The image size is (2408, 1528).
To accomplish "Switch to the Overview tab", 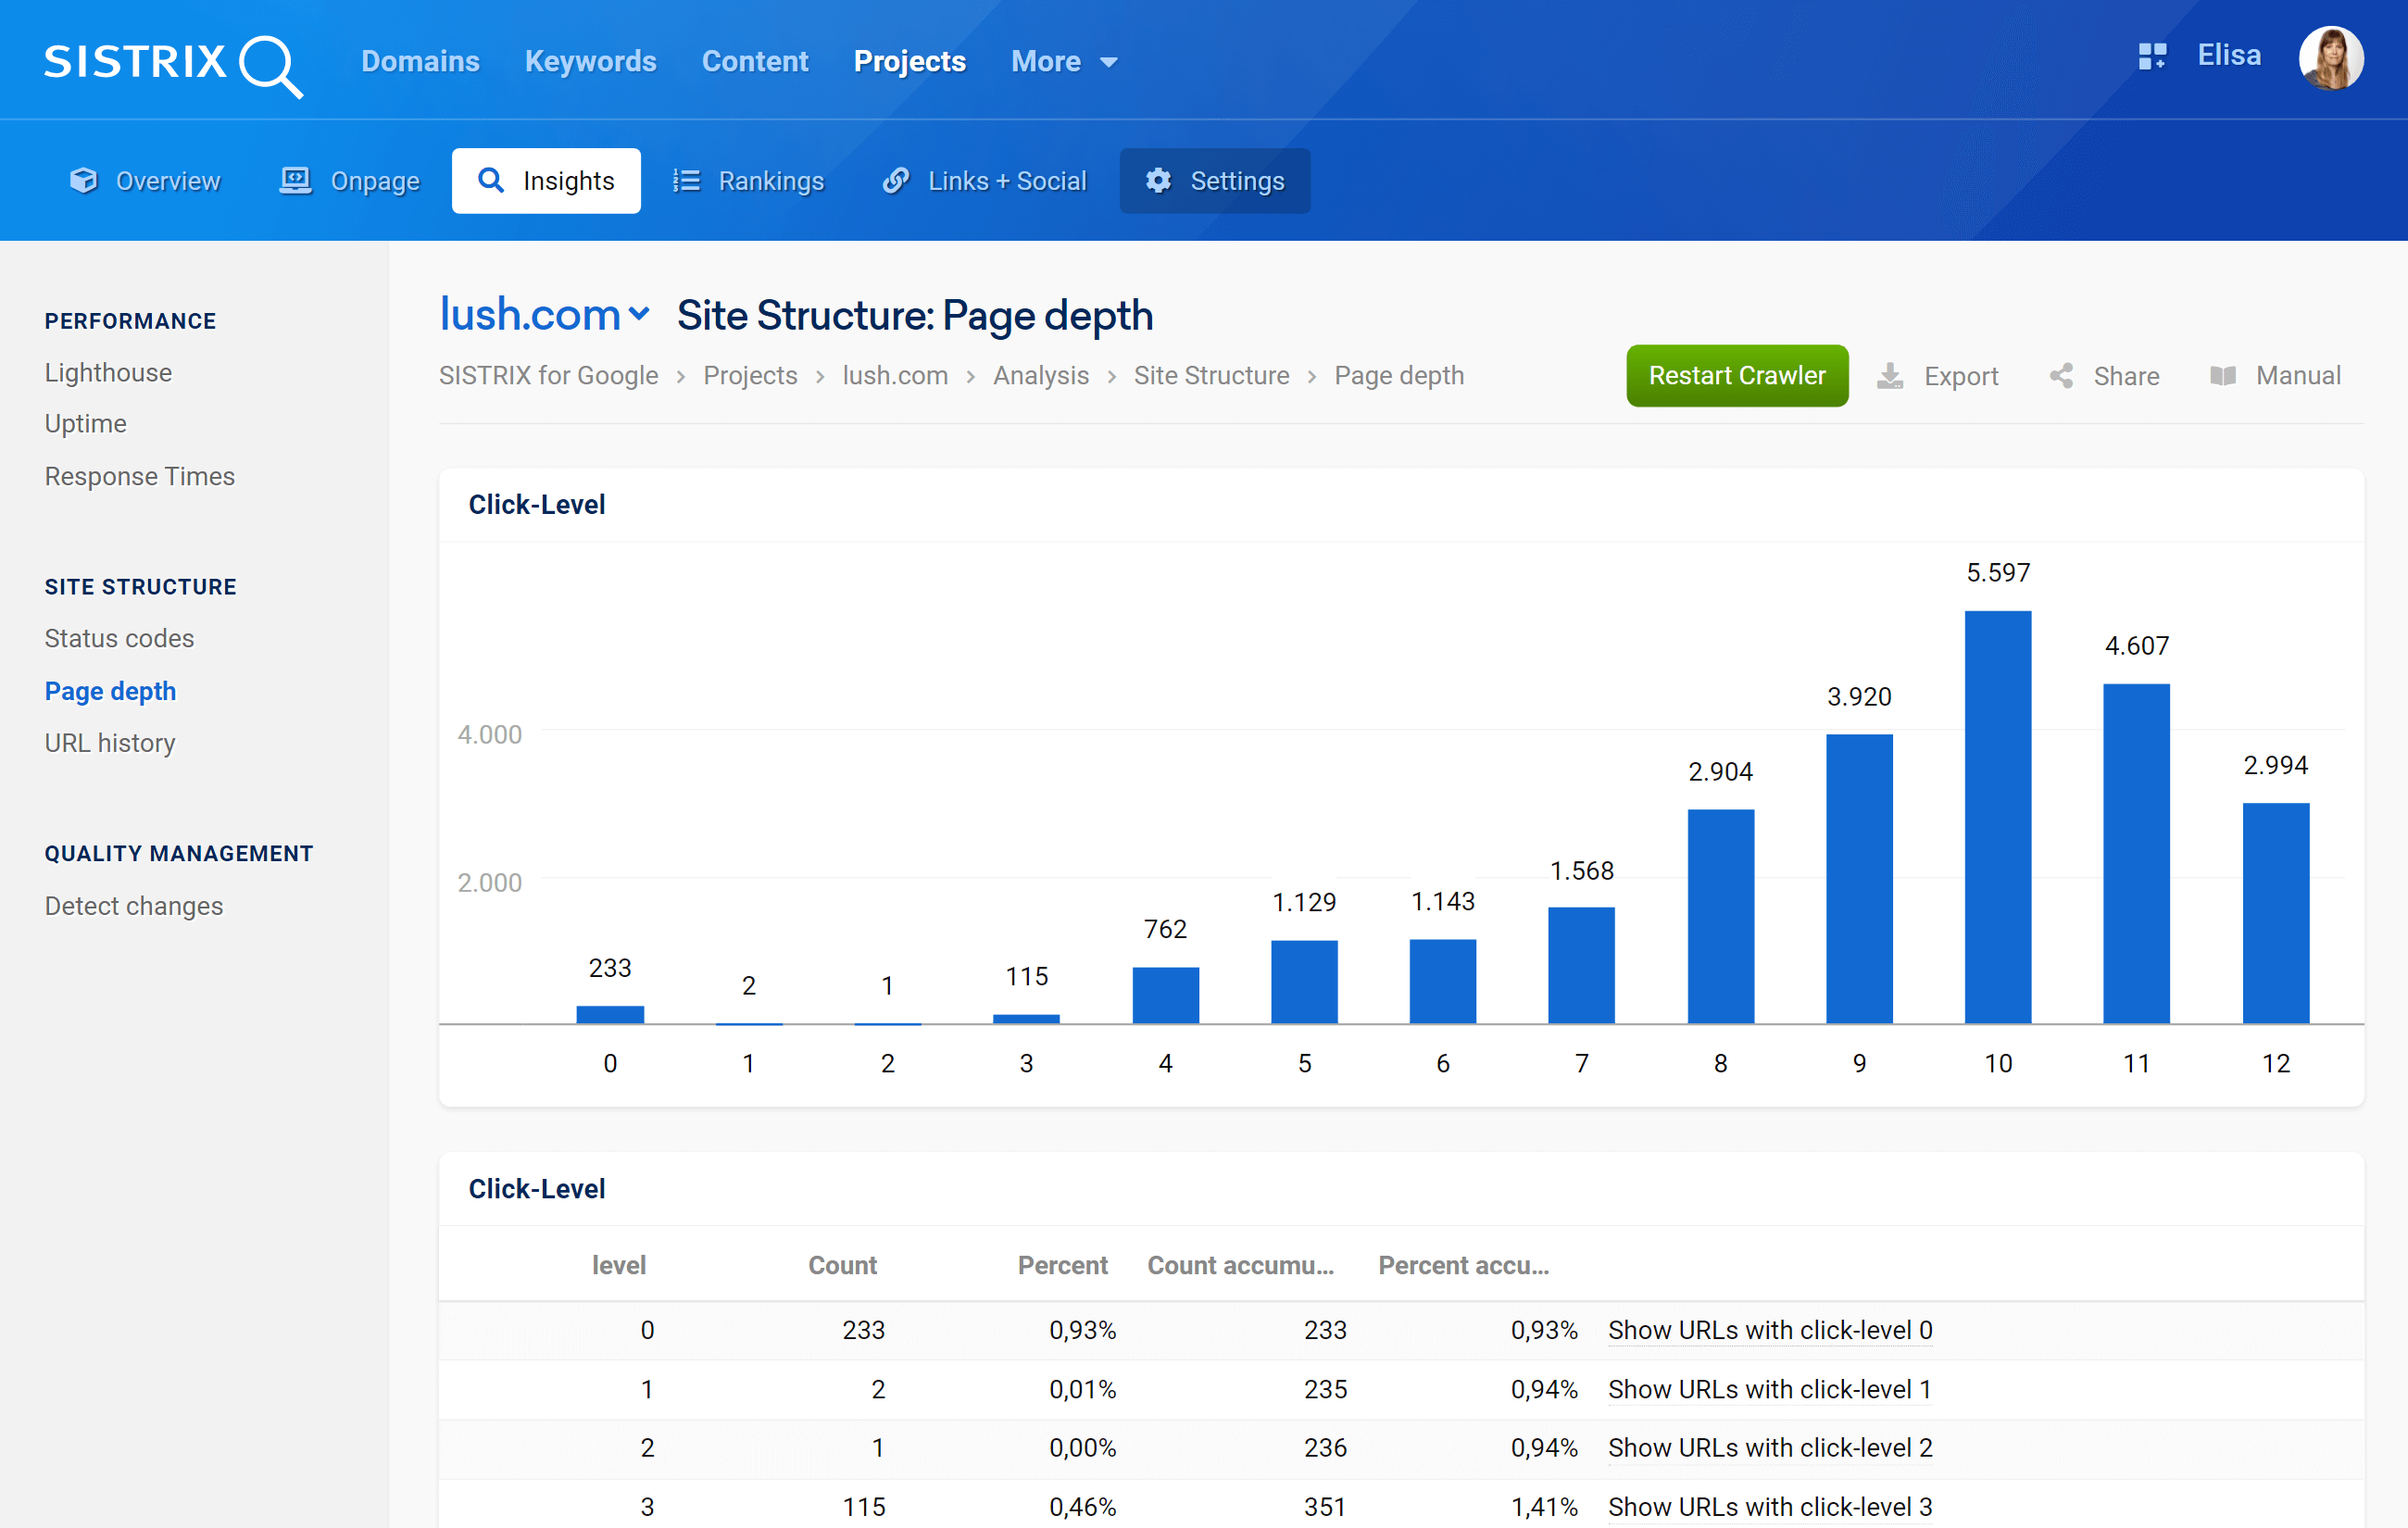I will pyautogui.click(x=146, y=181).
